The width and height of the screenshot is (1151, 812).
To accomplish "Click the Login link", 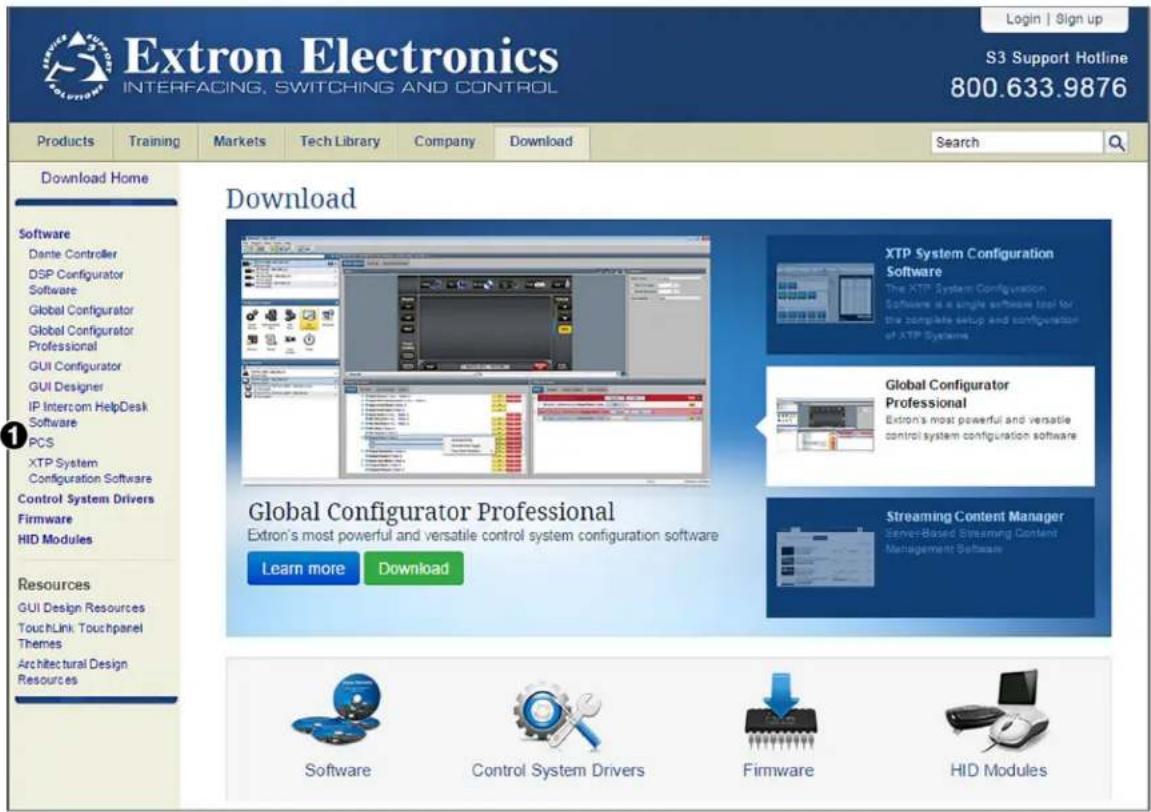I will pos(1023,19).
